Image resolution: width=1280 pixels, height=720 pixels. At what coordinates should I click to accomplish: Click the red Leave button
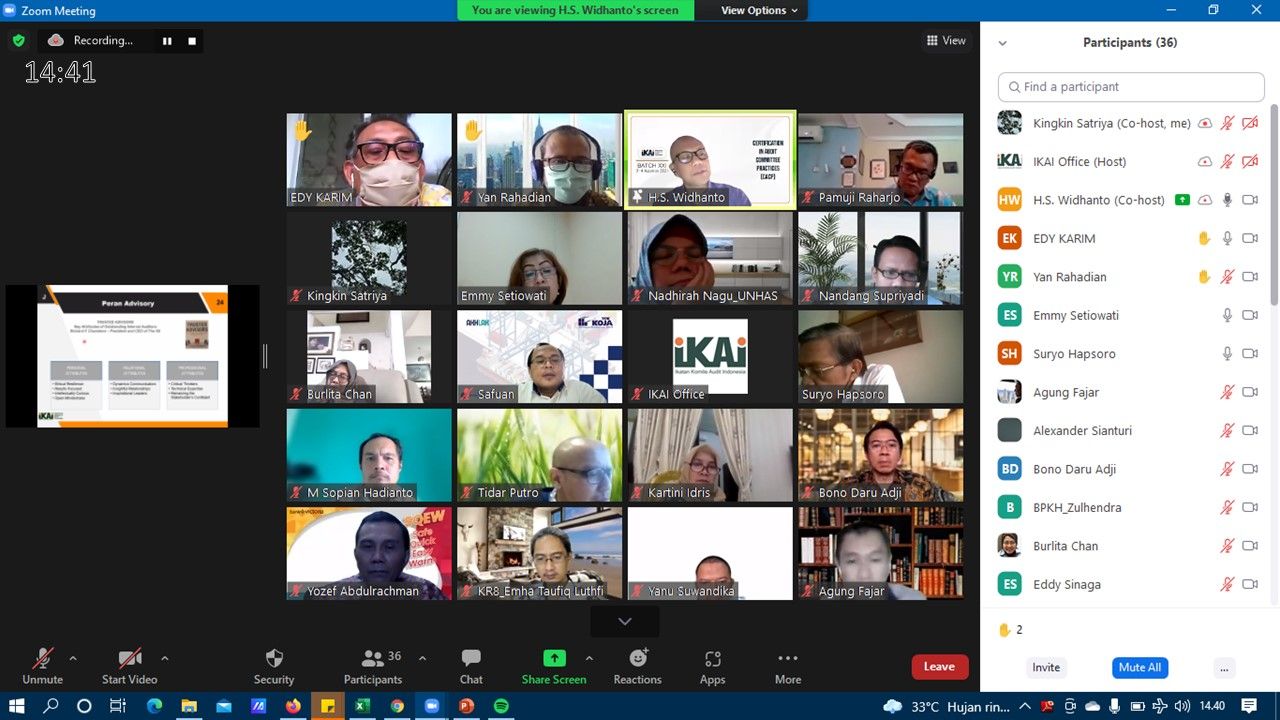point(939,667)
